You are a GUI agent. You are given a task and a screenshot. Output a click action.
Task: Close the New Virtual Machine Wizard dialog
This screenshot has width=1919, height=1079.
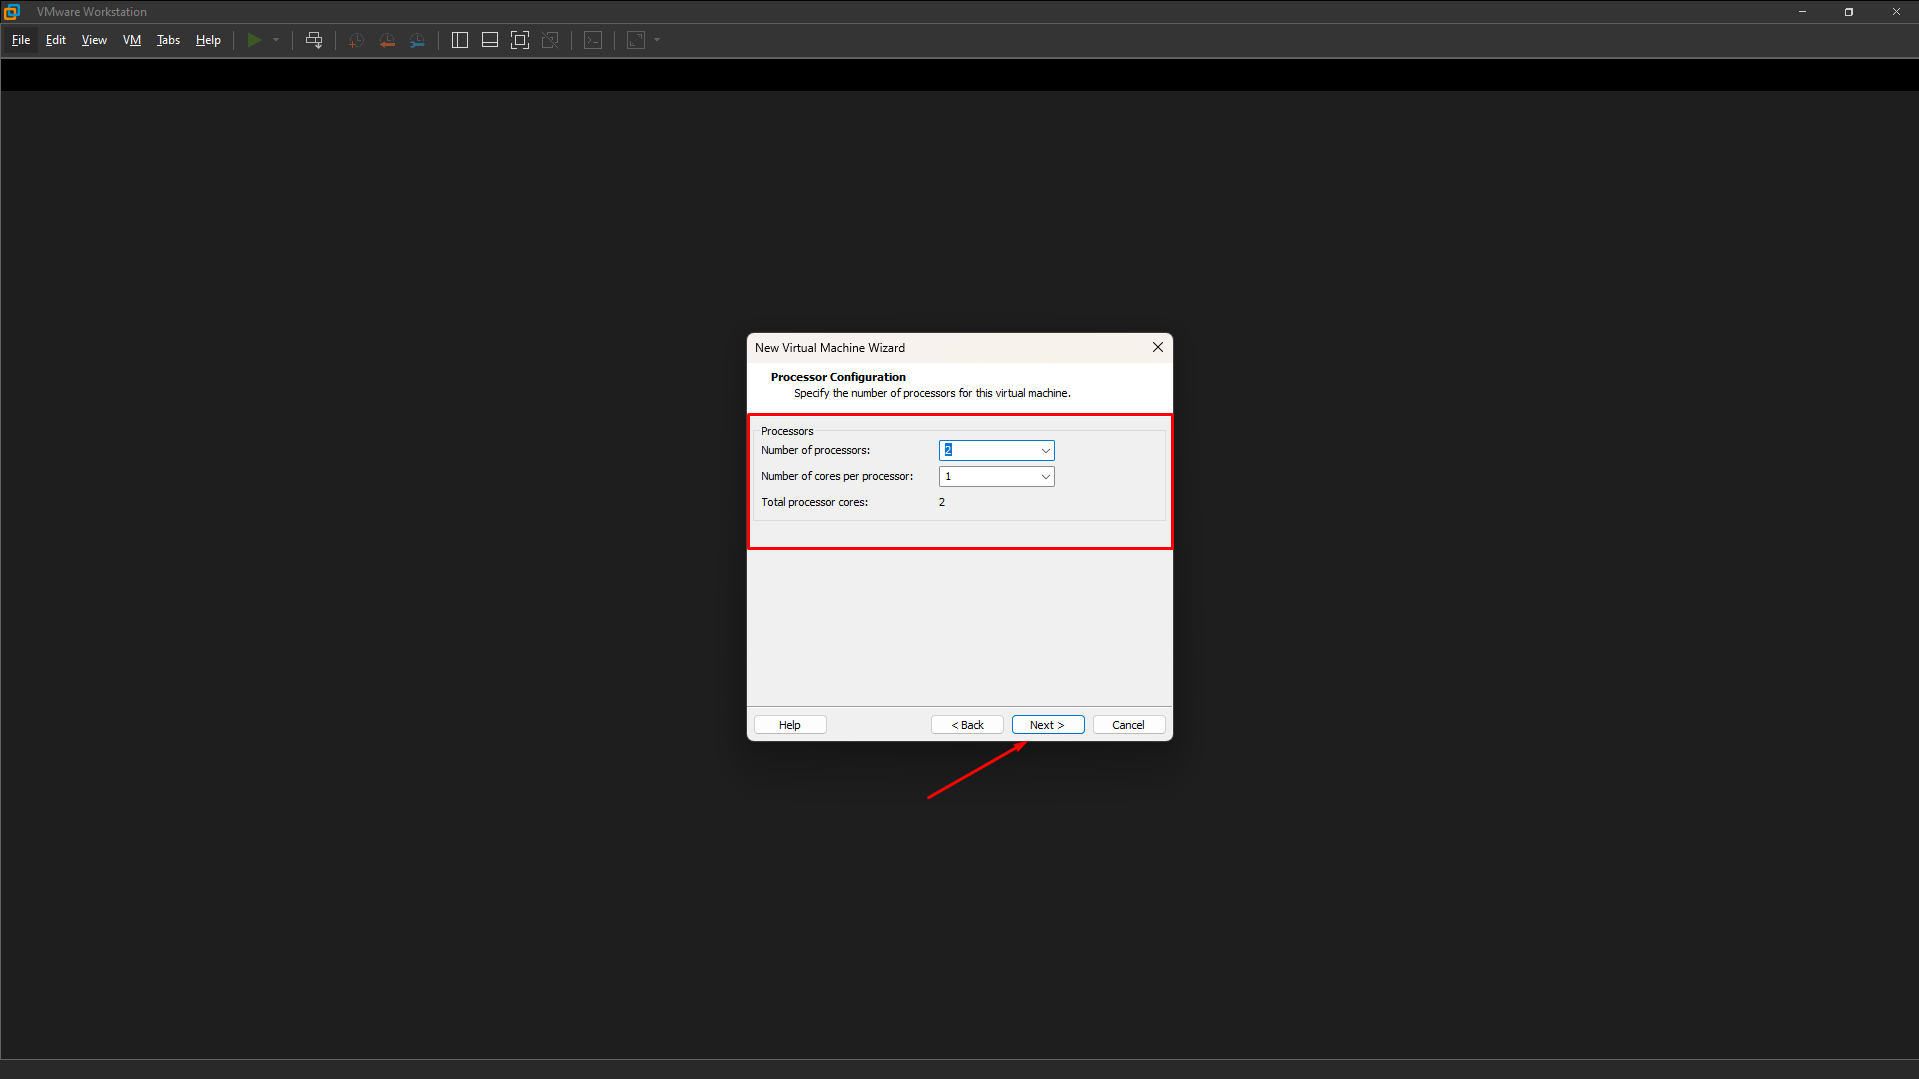pos(1158,348)
